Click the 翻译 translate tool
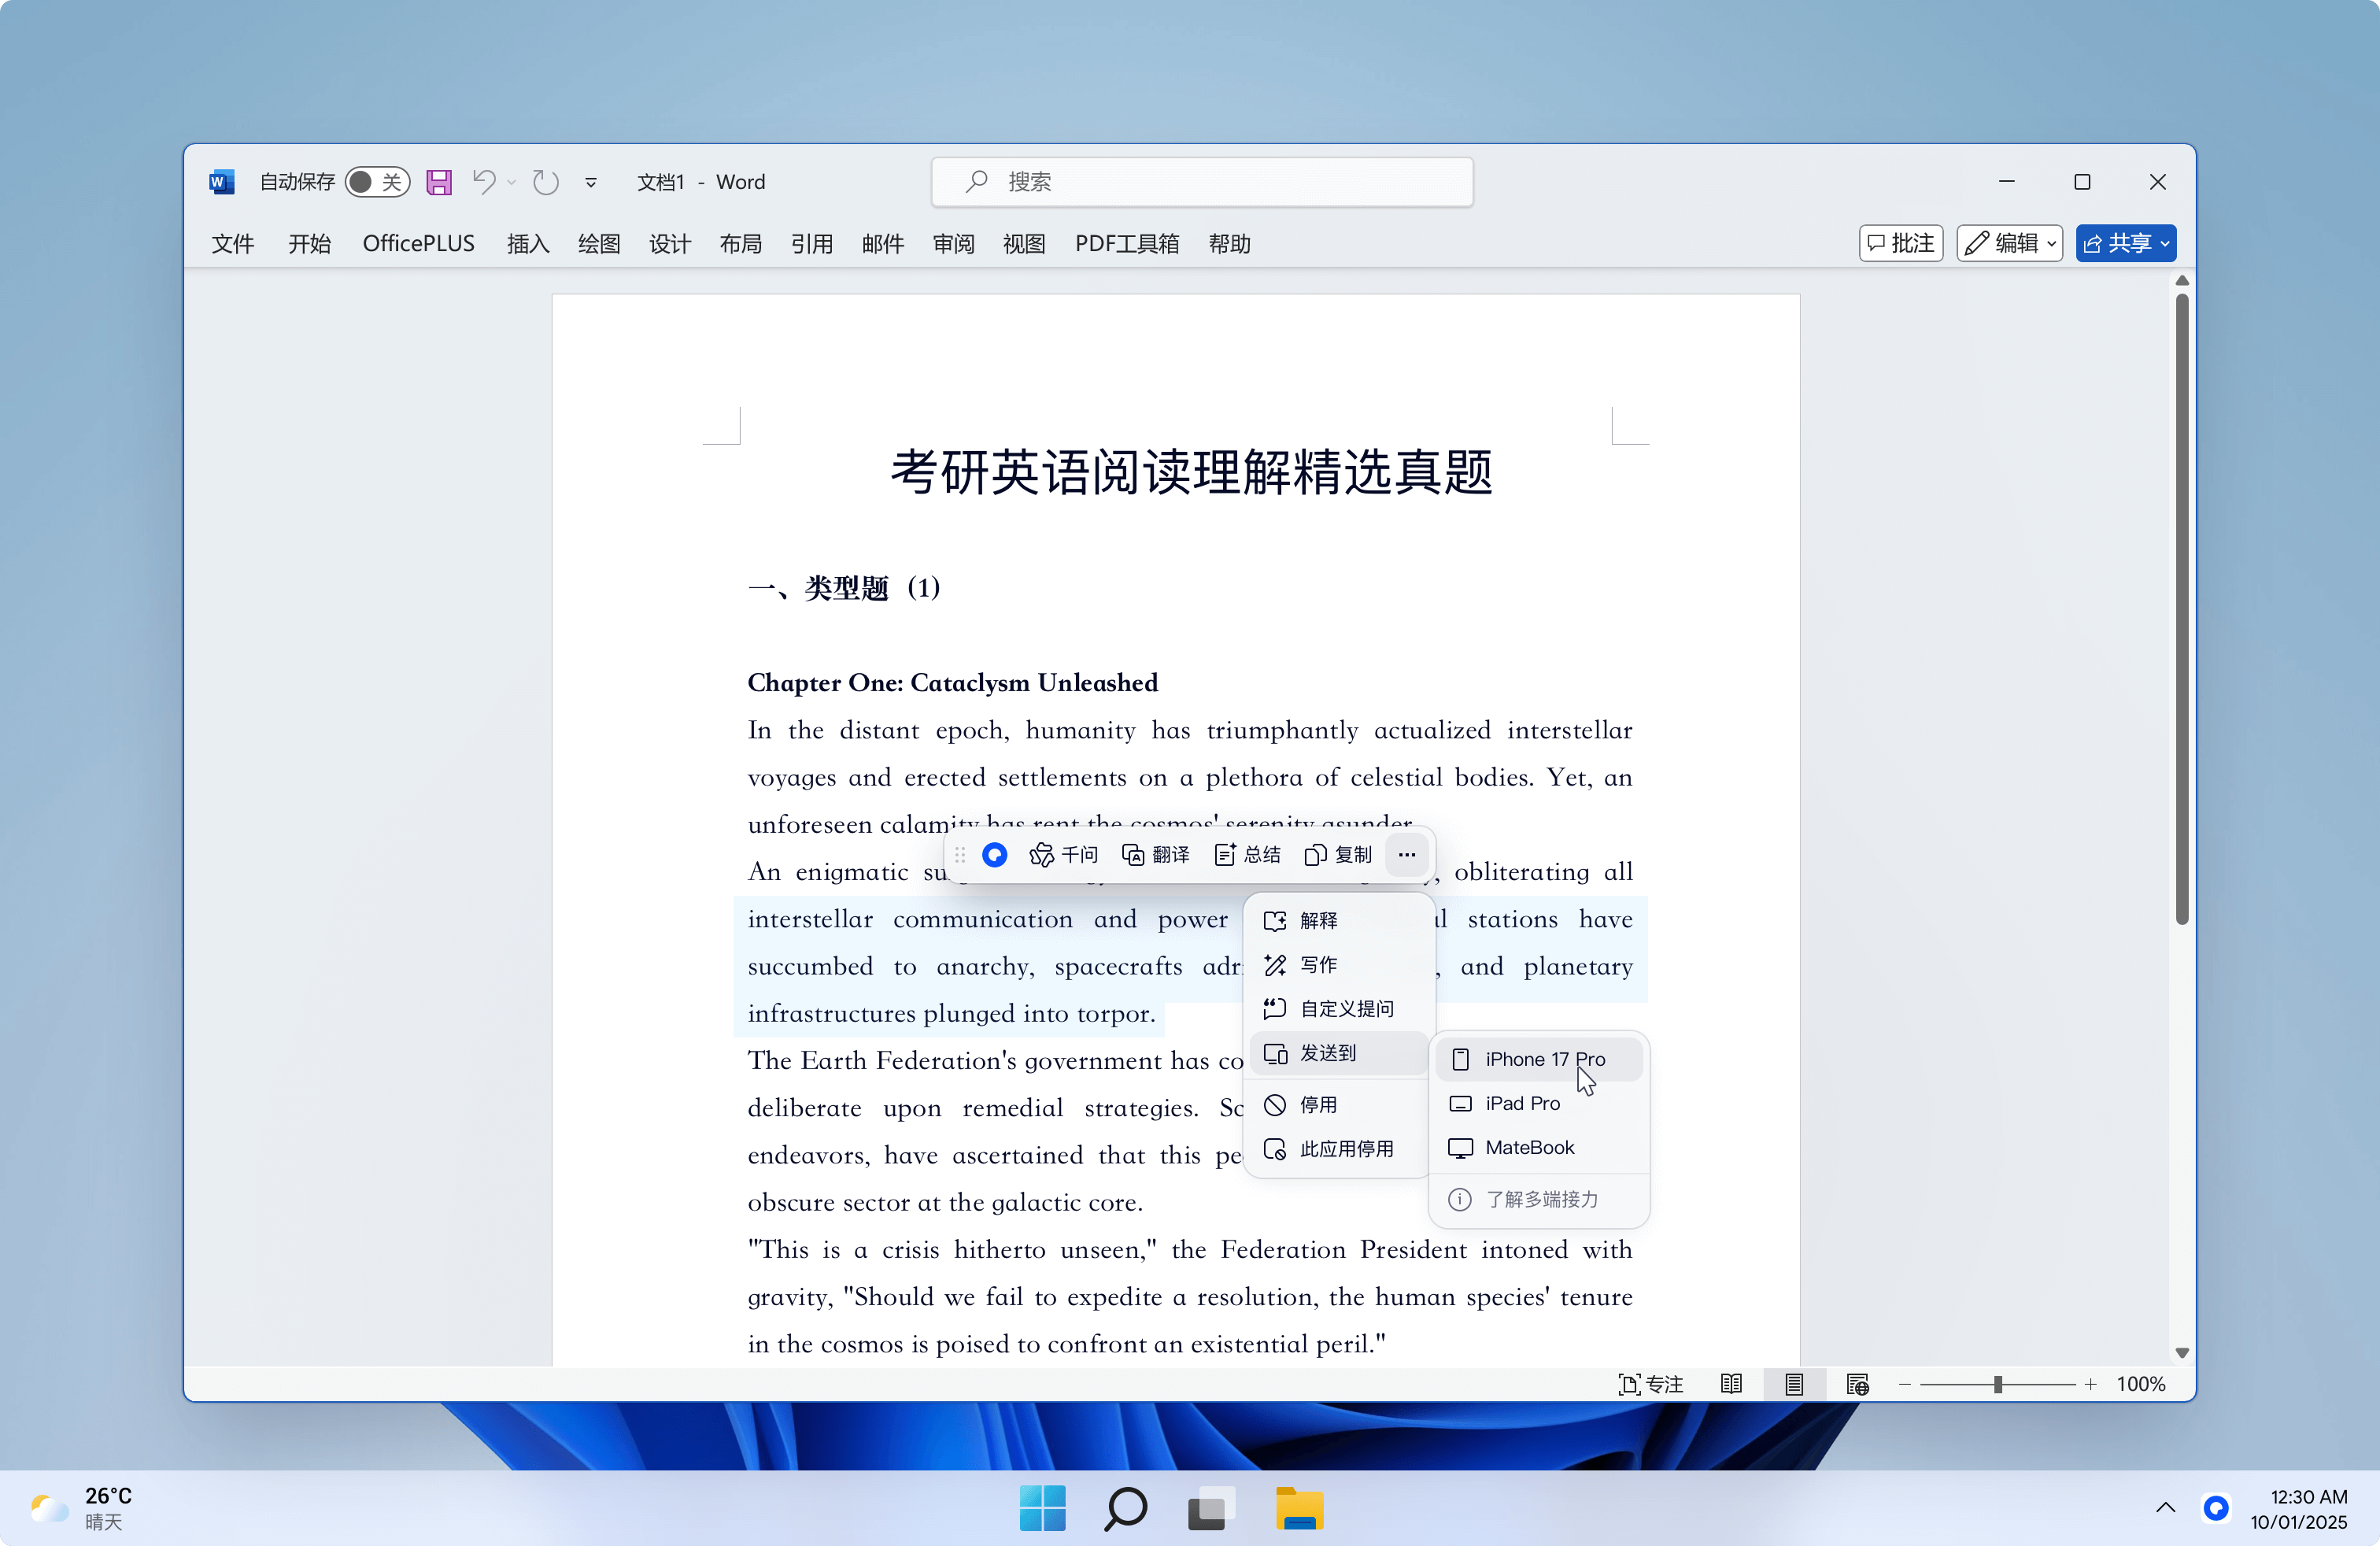Viewport: 2380px width, 1546px height. click(x=1155, y=855)
